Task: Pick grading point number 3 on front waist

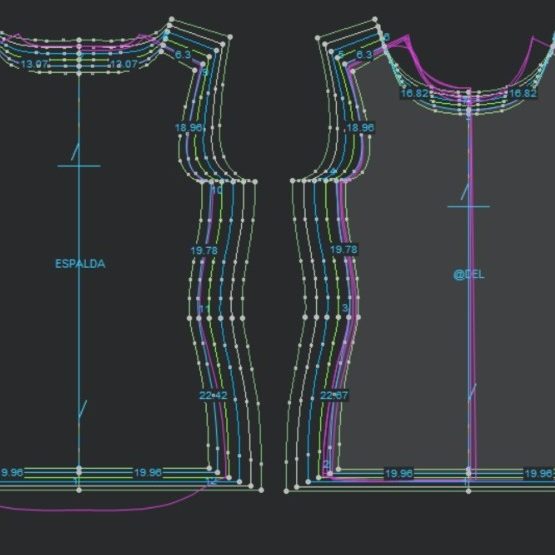Action: (345, 308)
